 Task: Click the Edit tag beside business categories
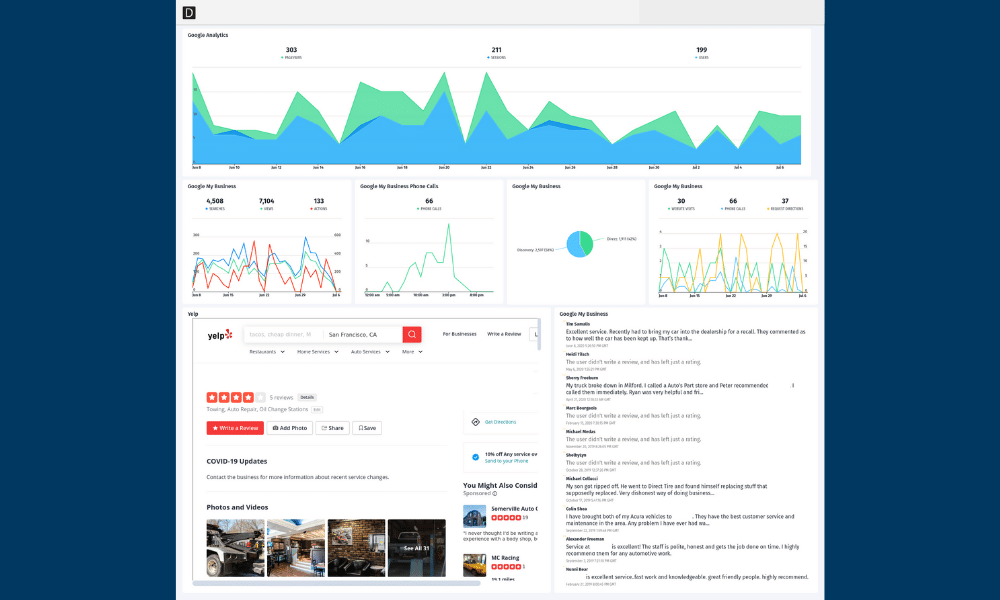point(316,409)
